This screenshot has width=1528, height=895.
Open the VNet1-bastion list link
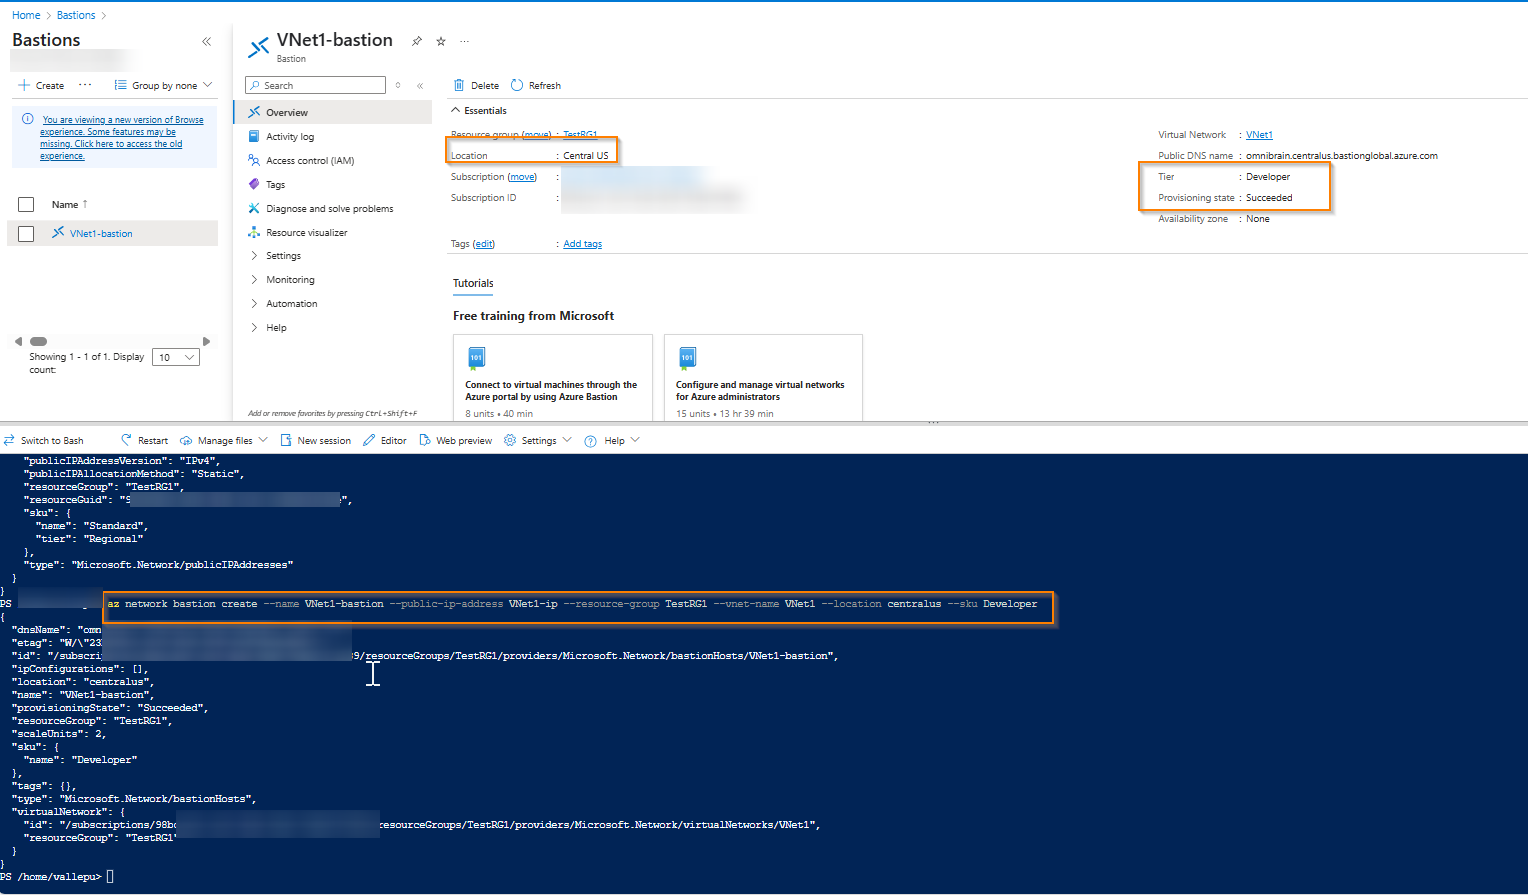101,233
